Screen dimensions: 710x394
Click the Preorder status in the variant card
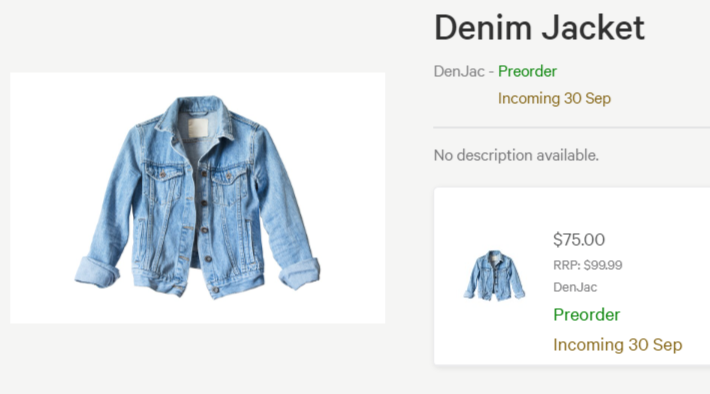(x=586, y=315)
